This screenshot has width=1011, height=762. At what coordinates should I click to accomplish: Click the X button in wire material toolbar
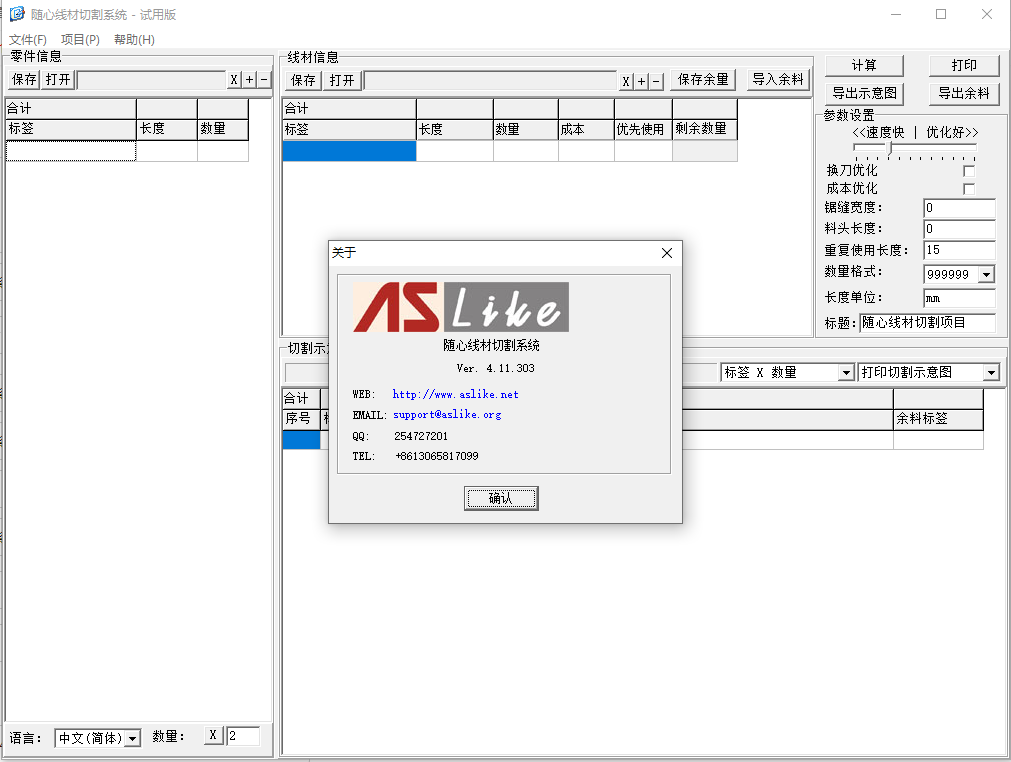pos(625,81)
